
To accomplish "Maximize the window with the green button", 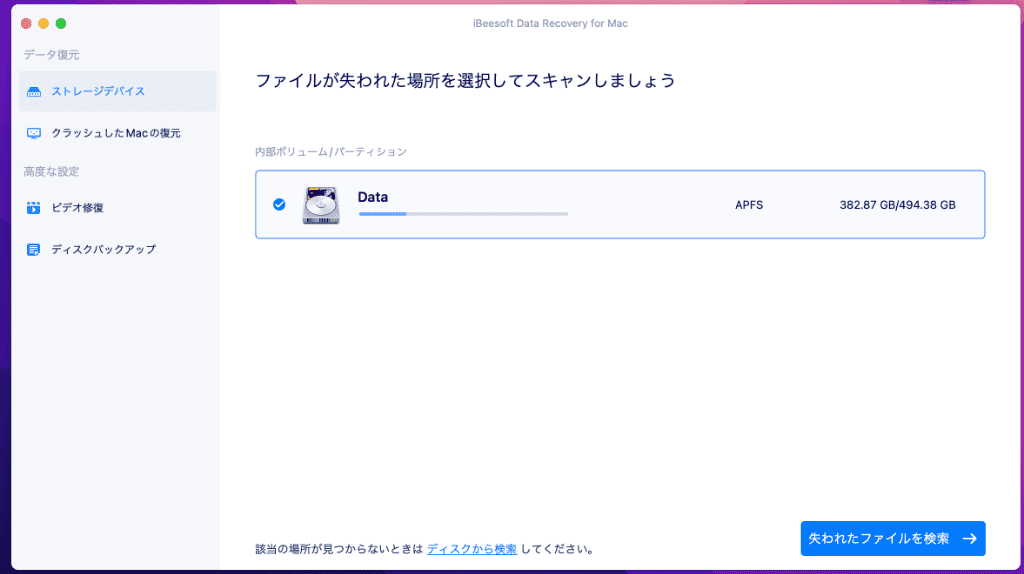I will 61,24.
